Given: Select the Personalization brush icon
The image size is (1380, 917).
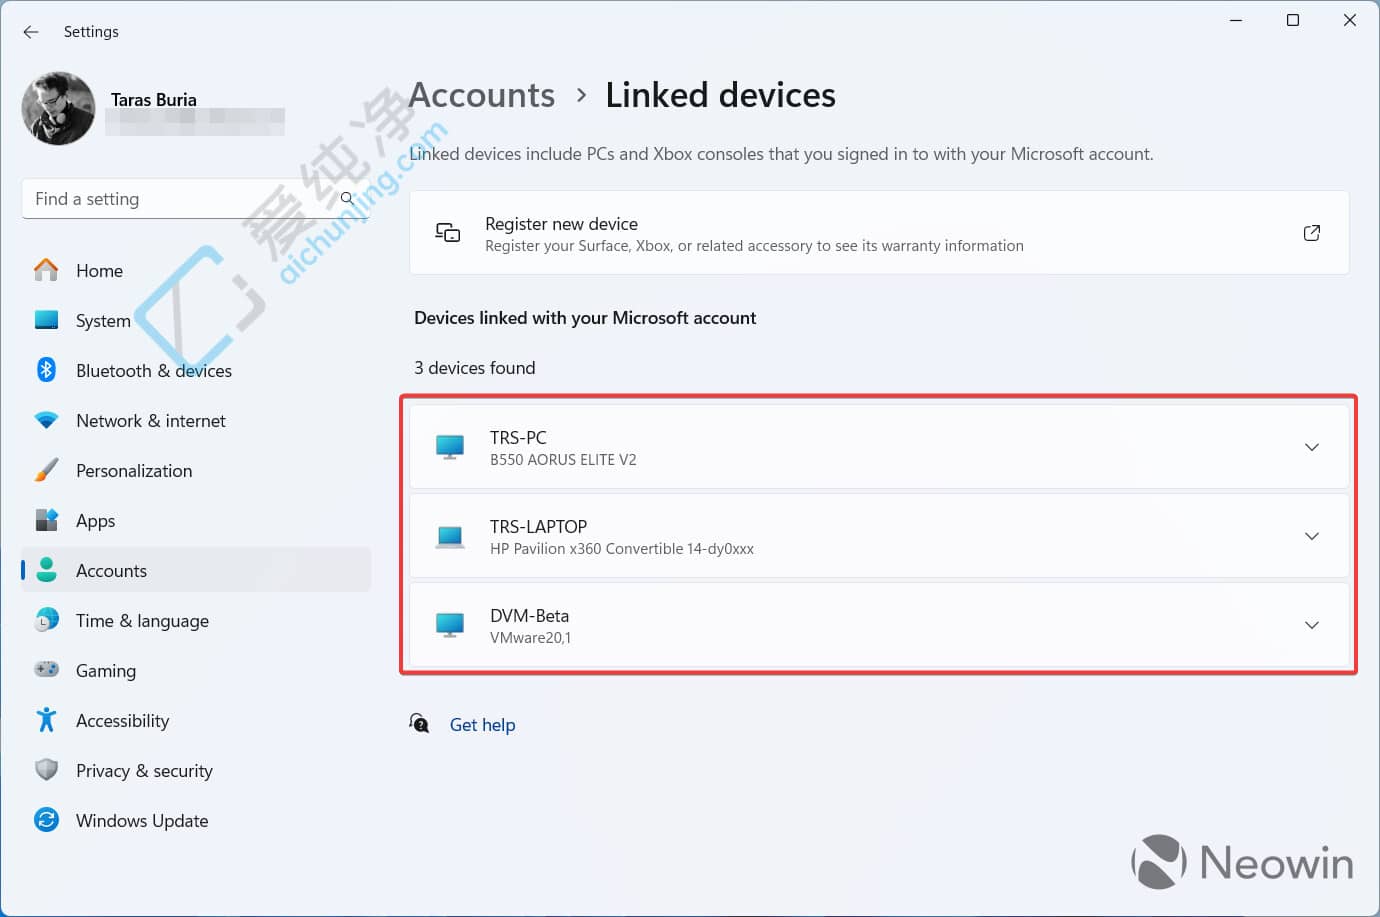Looking at the screenshot, I should (x=46, y=470).
